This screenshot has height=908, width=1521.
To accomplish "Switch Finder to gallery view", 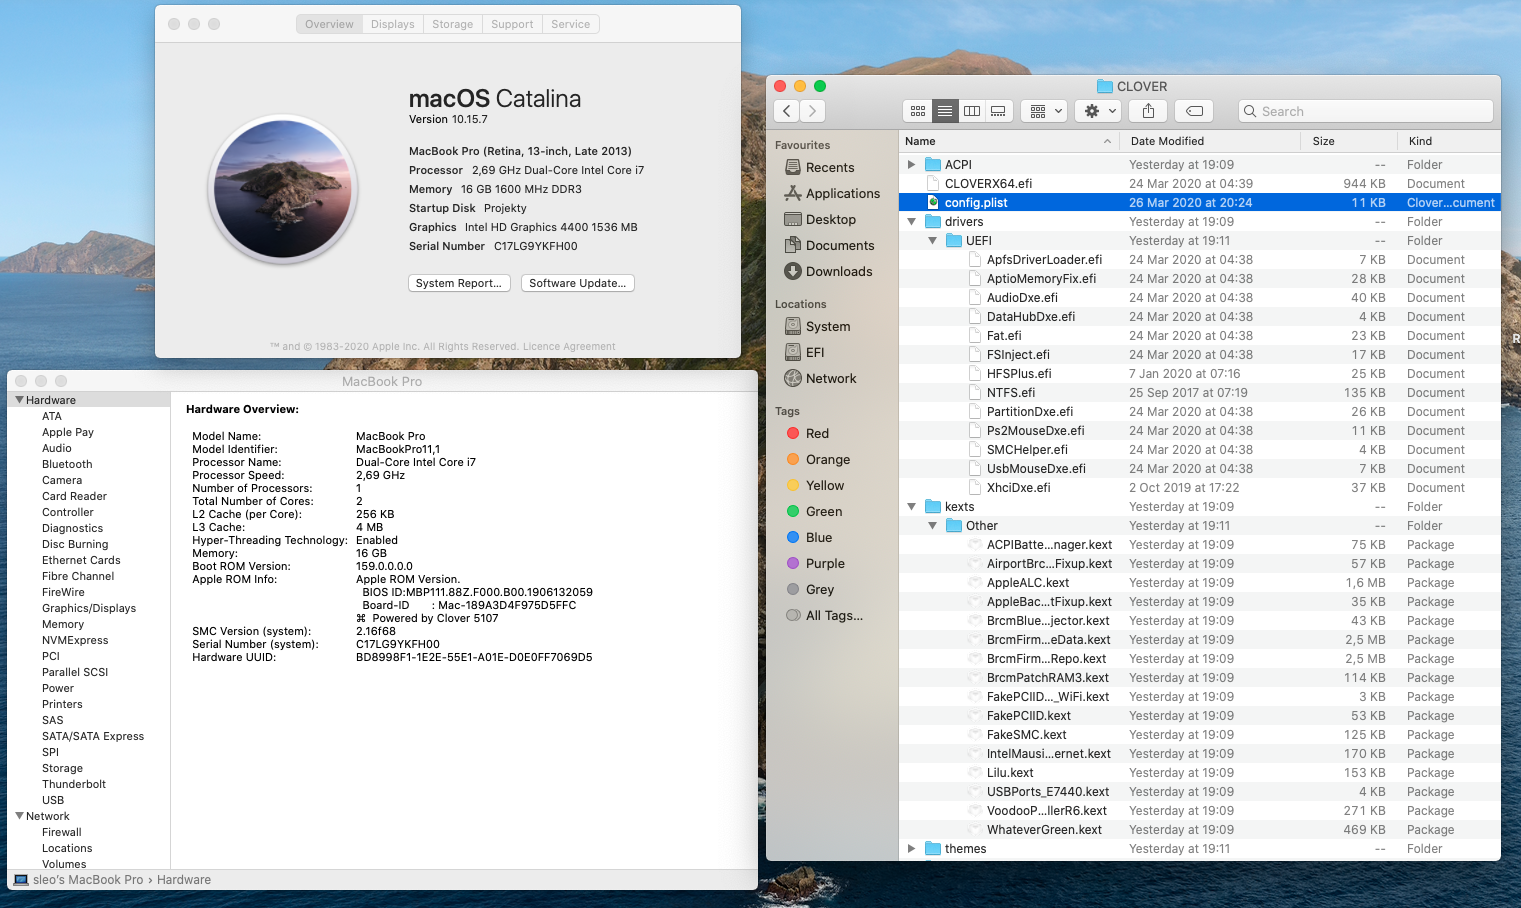I will point(999,111).
